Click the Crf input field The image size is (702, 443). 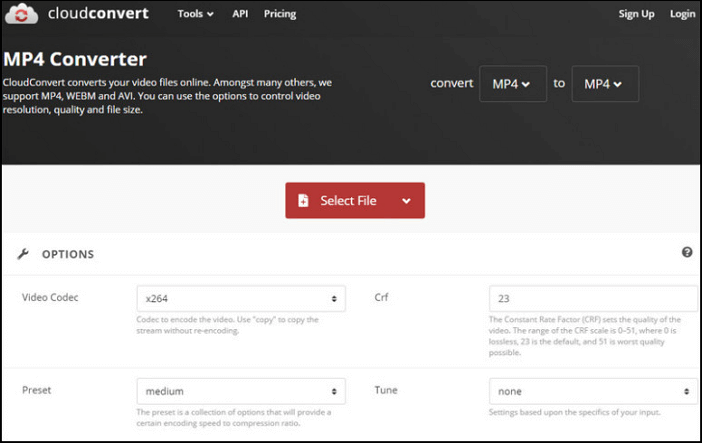(x=592, y=298)
